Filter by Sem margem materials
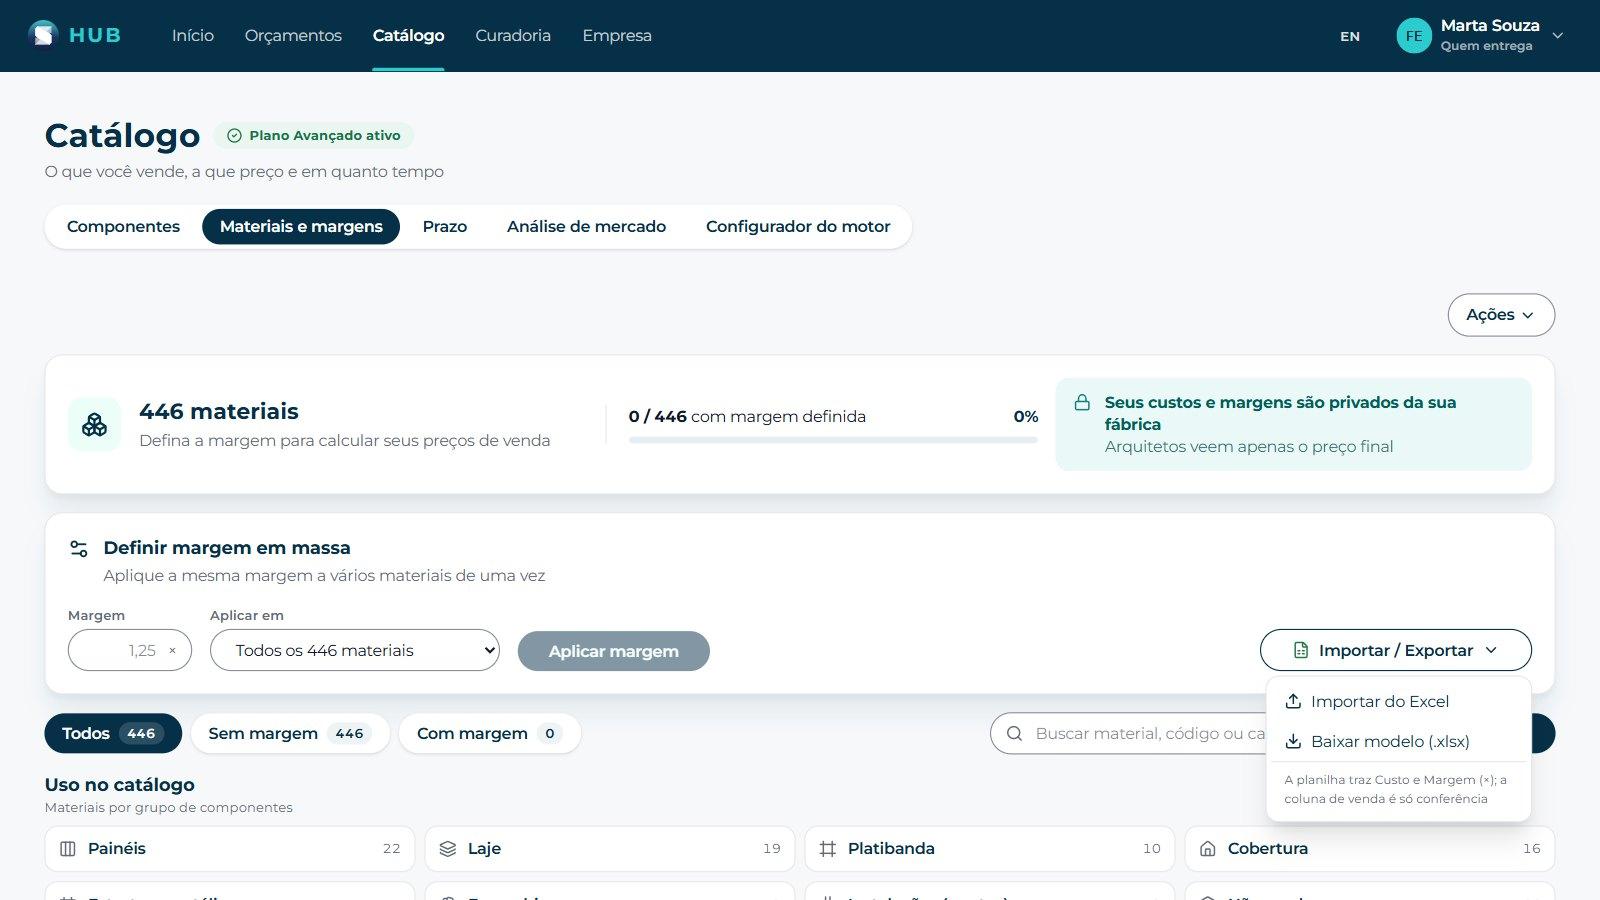Screen dimensions: 1600x900 pos(289,733)
